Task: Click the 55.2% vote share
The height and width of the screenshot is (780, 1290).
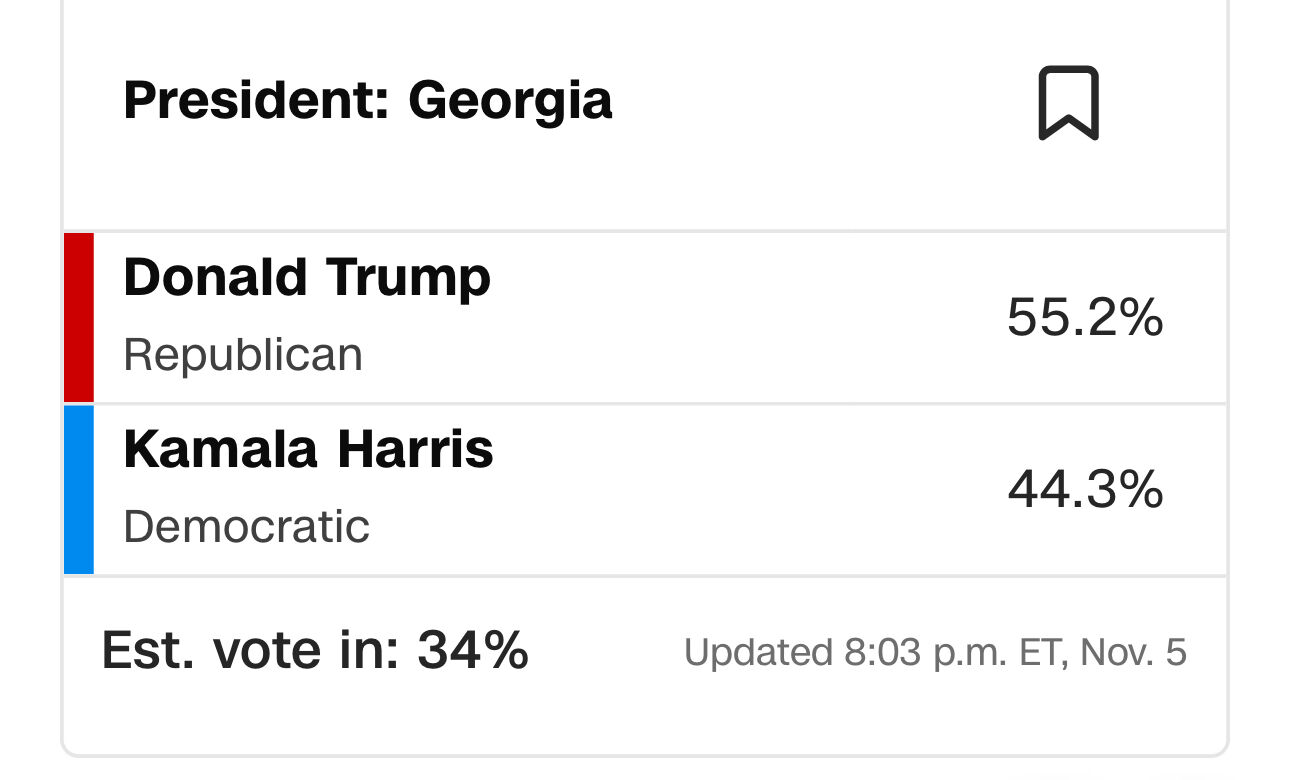Action: tap(1085, 318)
